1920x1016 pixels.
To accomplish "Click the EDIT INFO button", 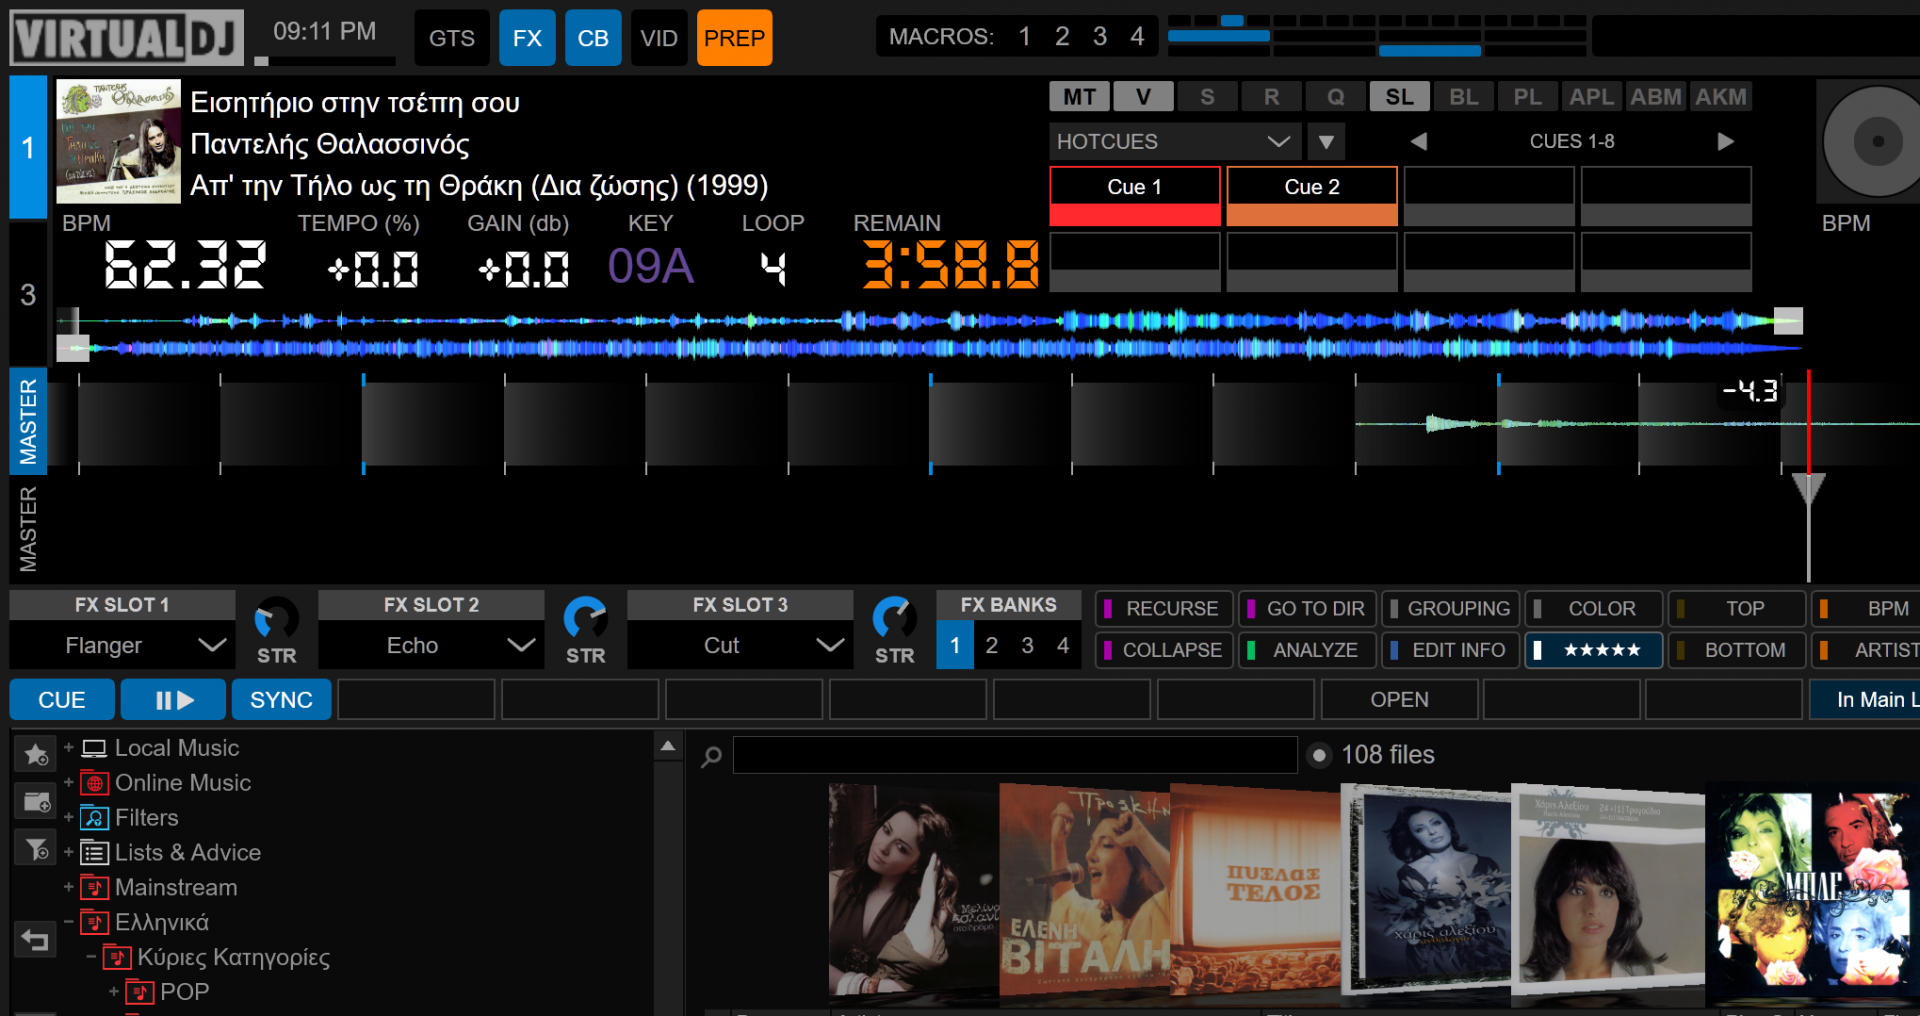I will point(1450,650).
